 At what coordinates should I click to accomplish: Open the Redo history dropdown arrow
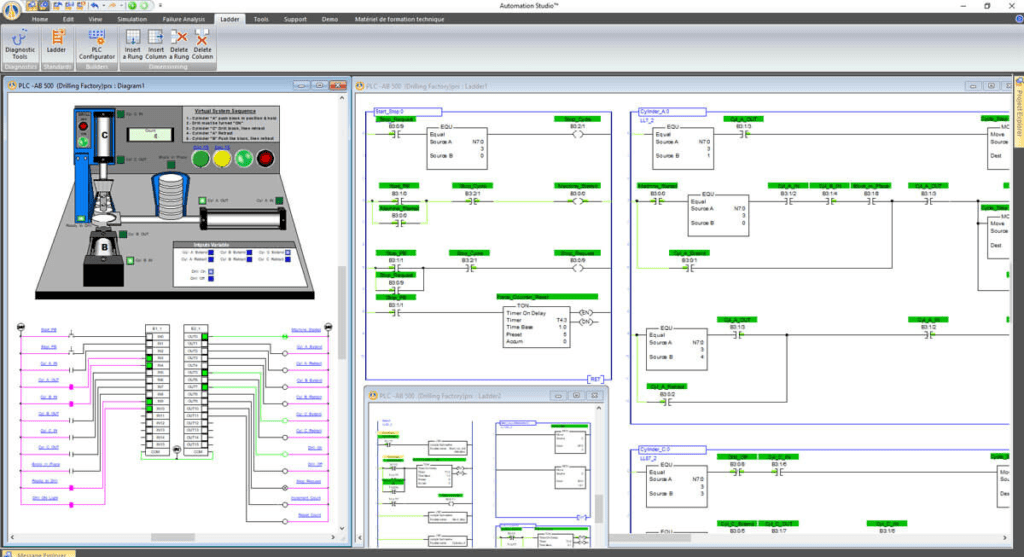[x=121, y=5]
